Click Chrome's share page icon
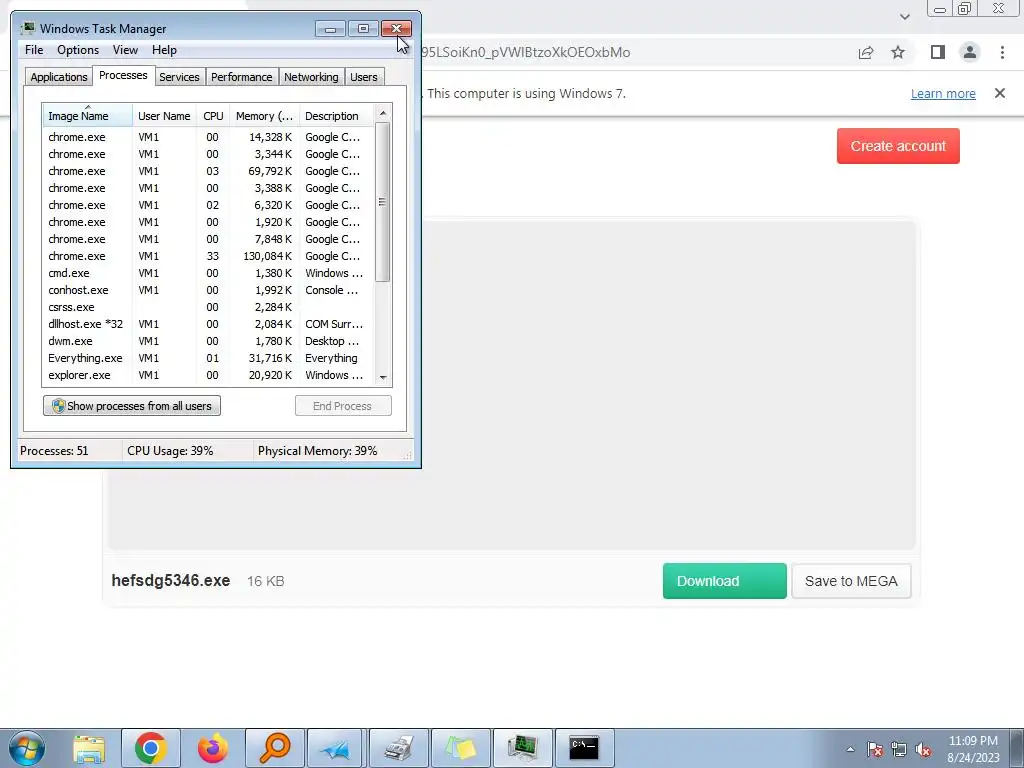Image resolution: width=1024 pixels, height=768 pixels. point(866,52)
